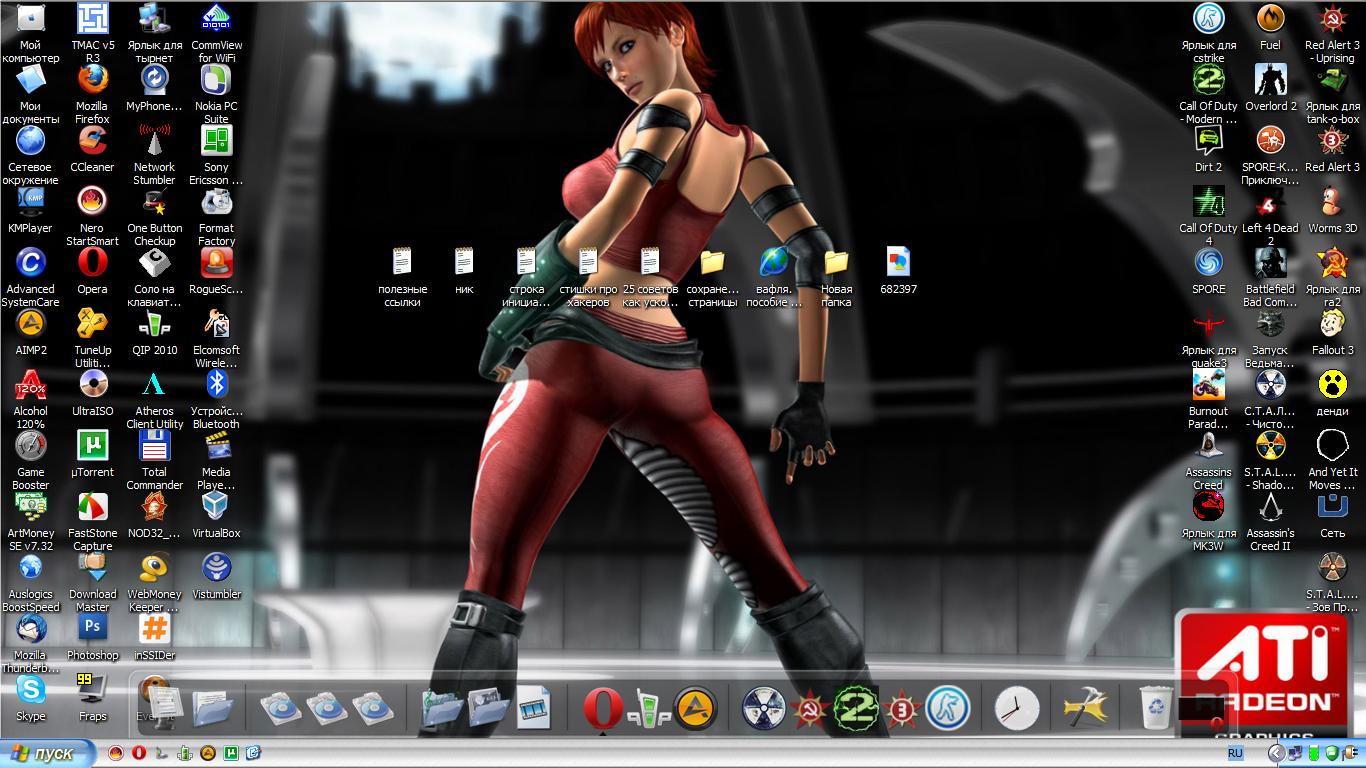Launch Counter-Strike from the dock
This screenshot has width=1366, height=768.
pyautogui.click(x=947, y=708)
